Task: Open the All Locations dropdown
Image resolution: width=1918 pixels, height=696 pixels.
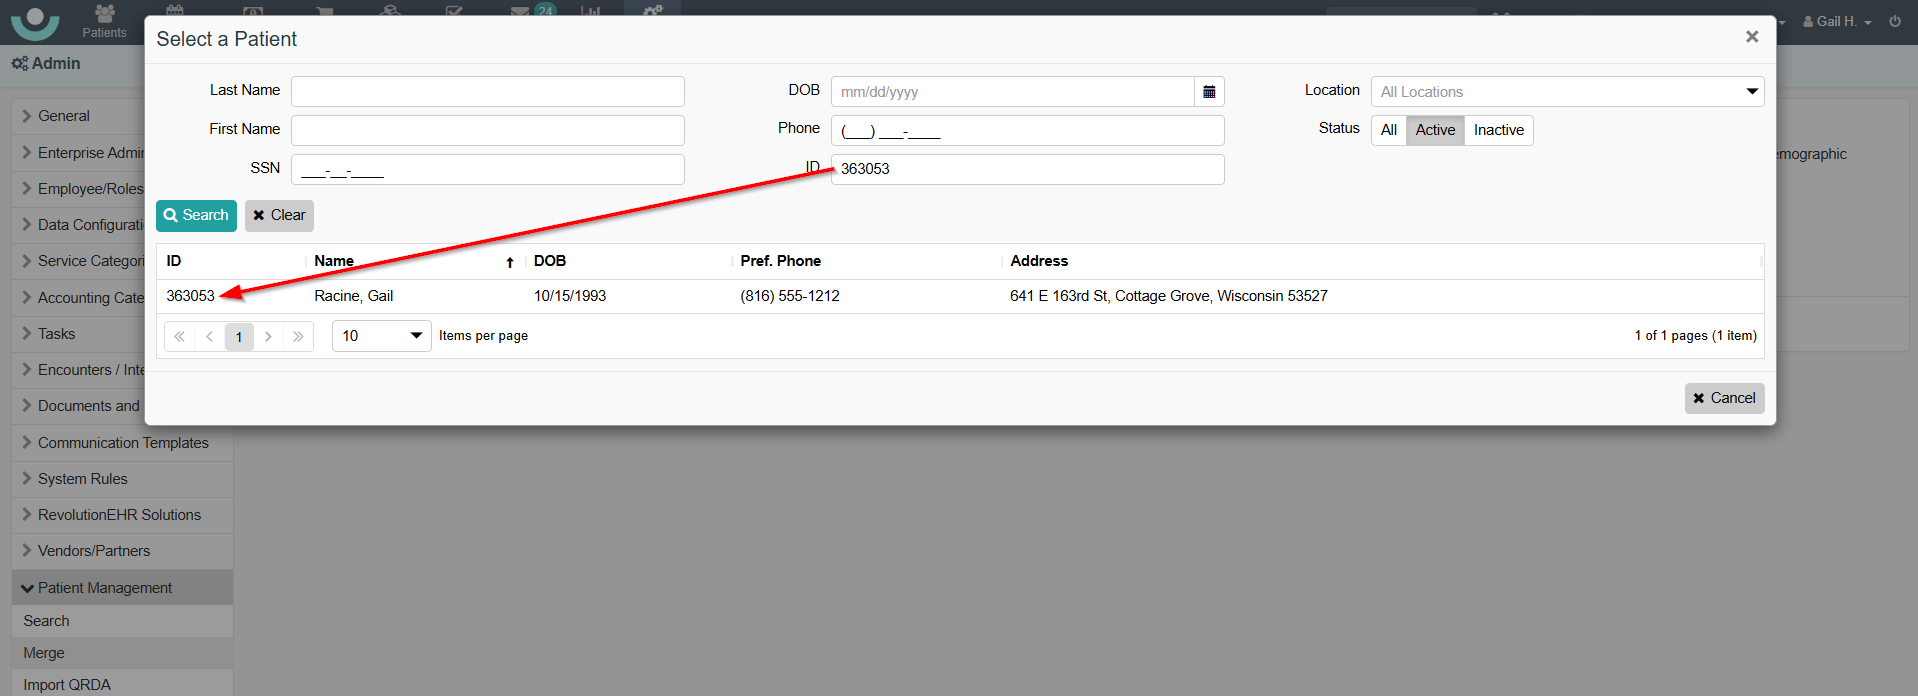Action: 1566,92
